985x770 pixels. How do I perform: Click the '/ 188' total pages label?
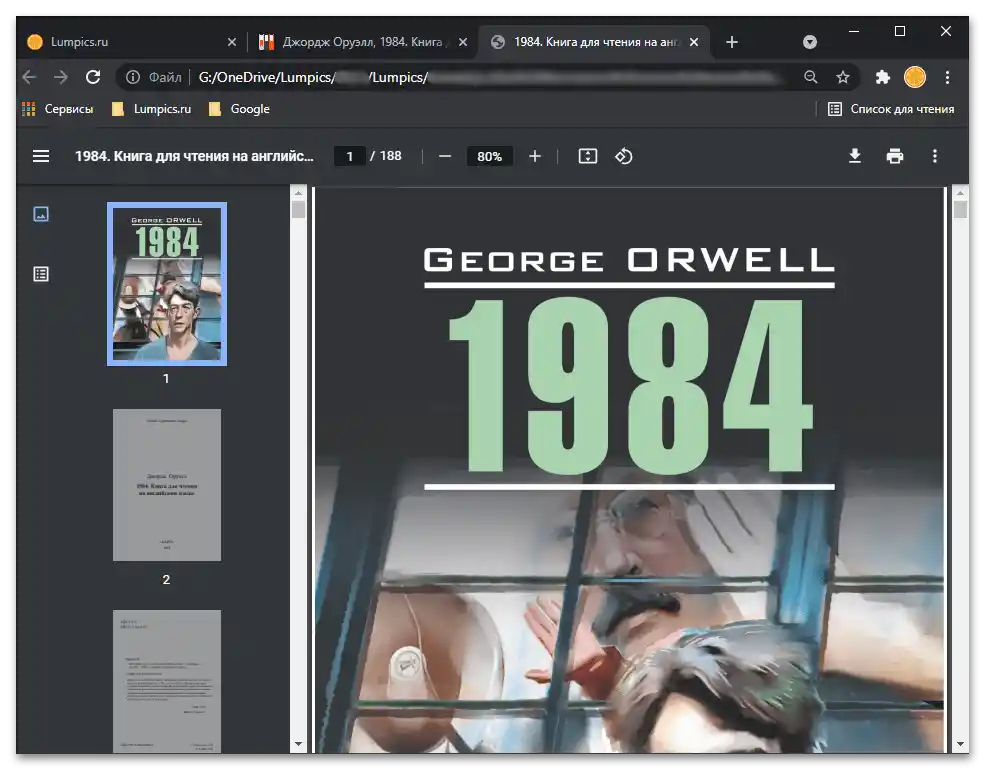[x=386, y=156]
